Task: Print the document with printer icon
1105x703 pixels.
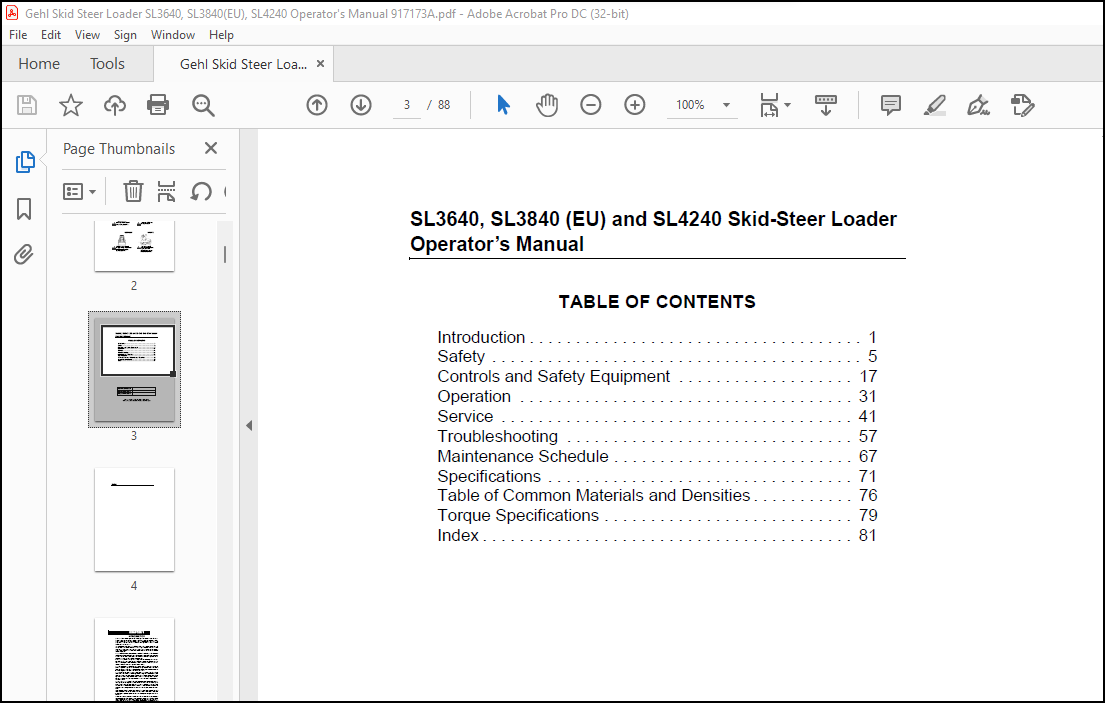Action: click(158, 106)
